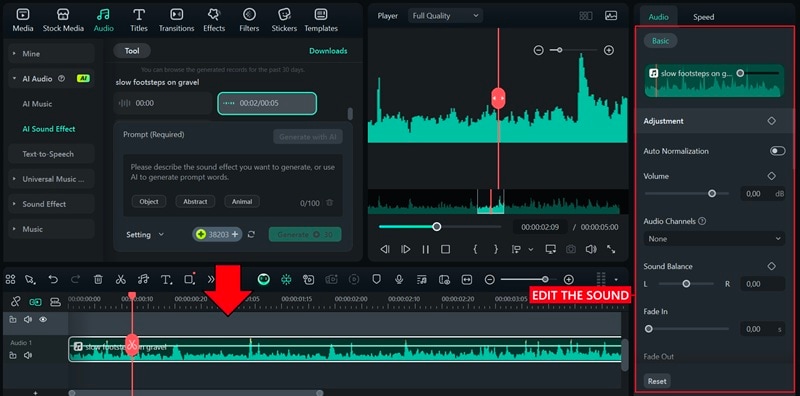Open the Templates tab
The width and height of the screenshot is (800, 396).
(321, 20)
